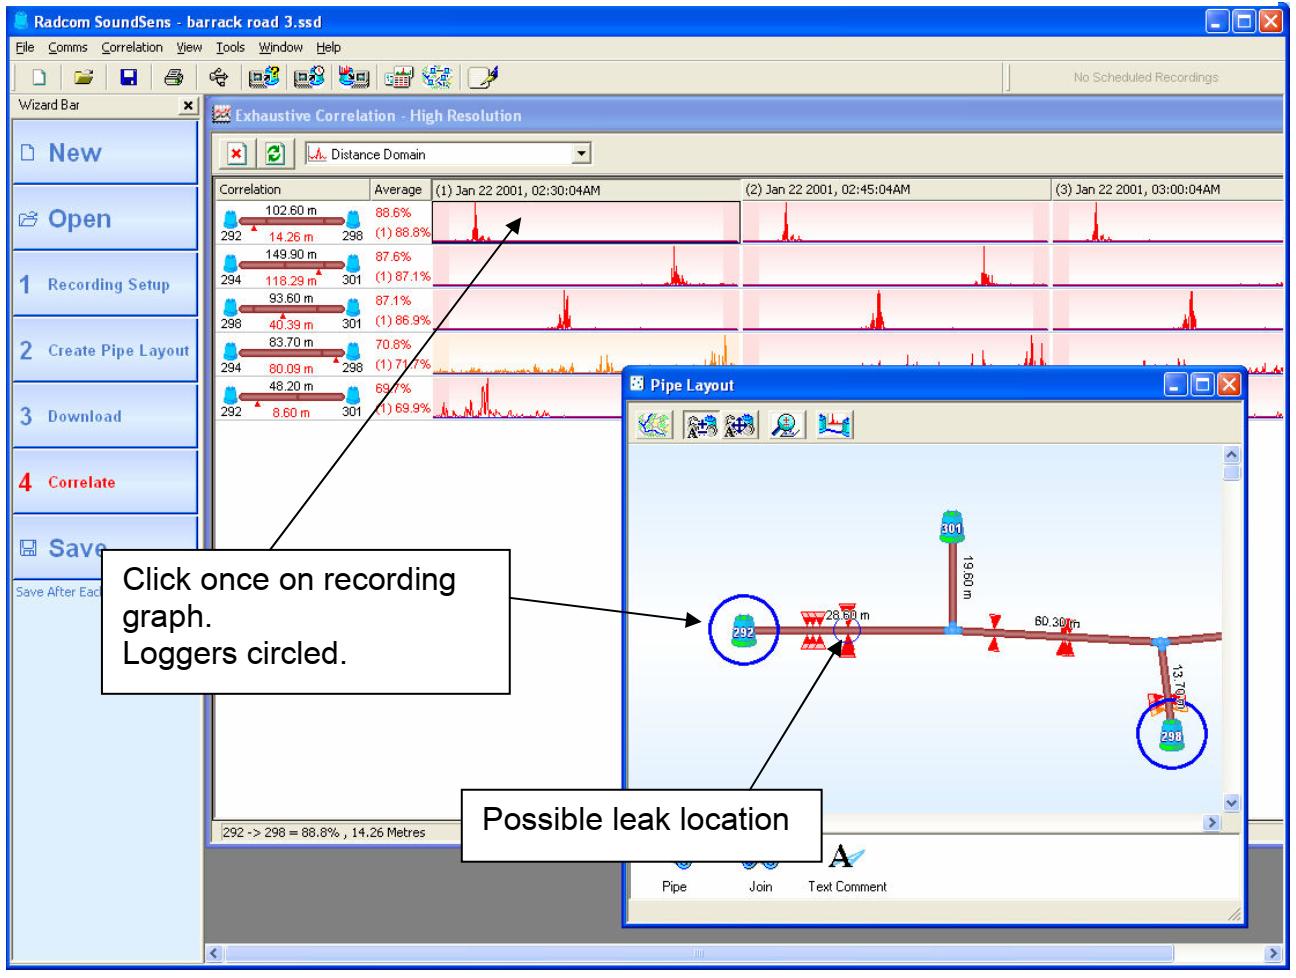Open the Correlation menu
Viewport: 1296px width, 978px height.
(131, 47)
